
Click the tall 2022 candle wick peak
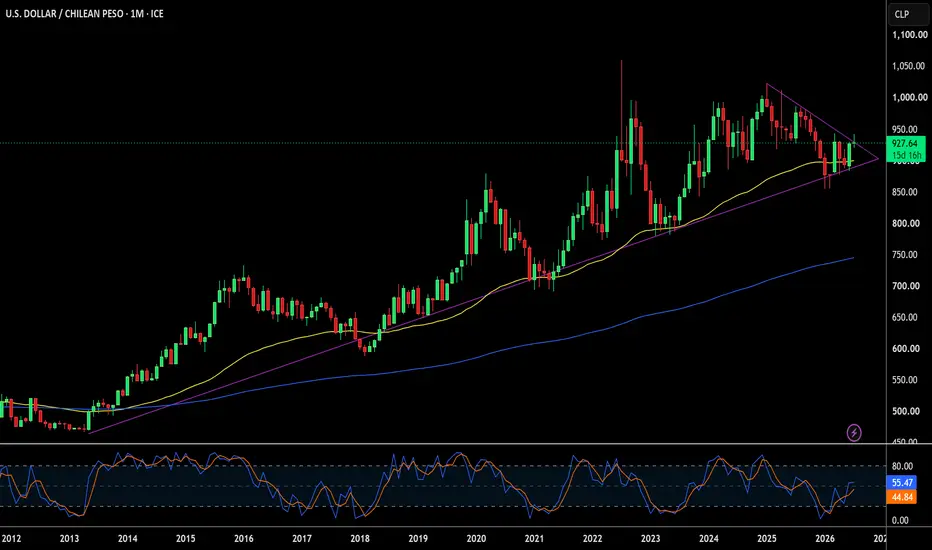[x=622, y=61]
